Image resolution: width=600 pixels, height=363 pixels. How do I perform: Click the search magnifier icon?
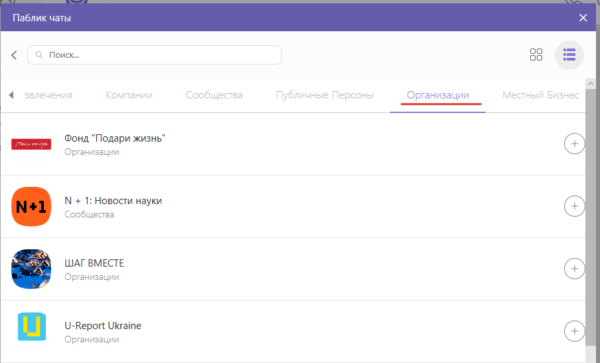[39, 55]
